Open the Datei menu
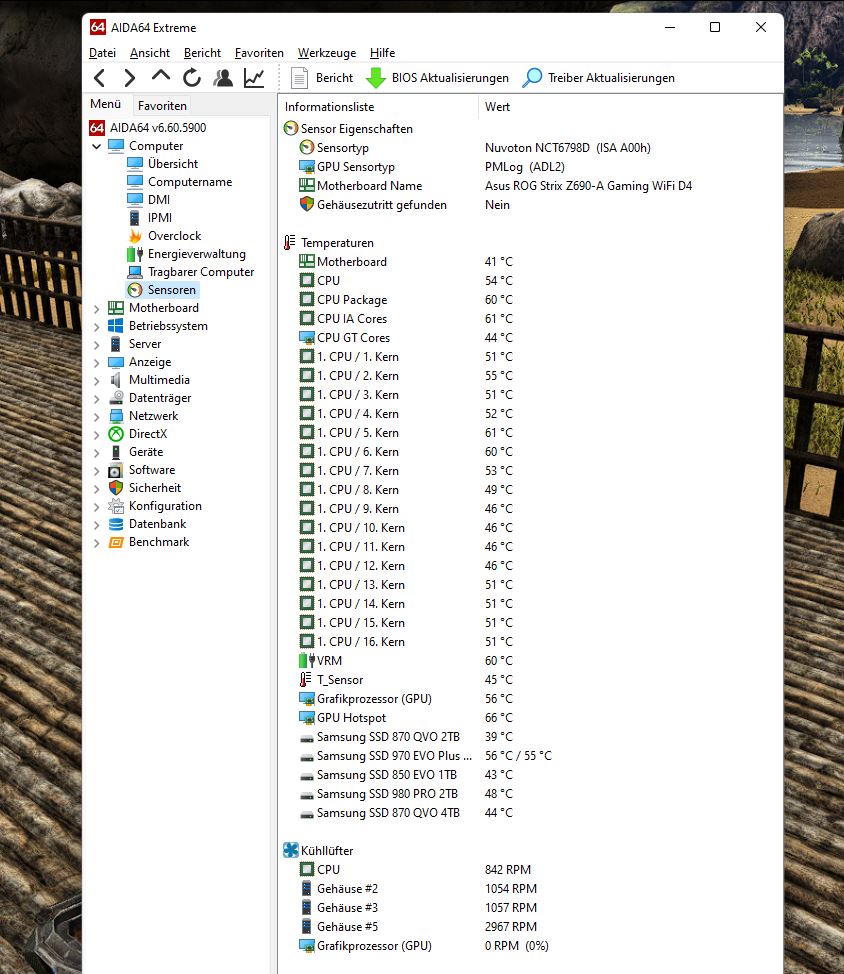The width and height of the screenshot is (844, 974). click(x=102, y=53)
